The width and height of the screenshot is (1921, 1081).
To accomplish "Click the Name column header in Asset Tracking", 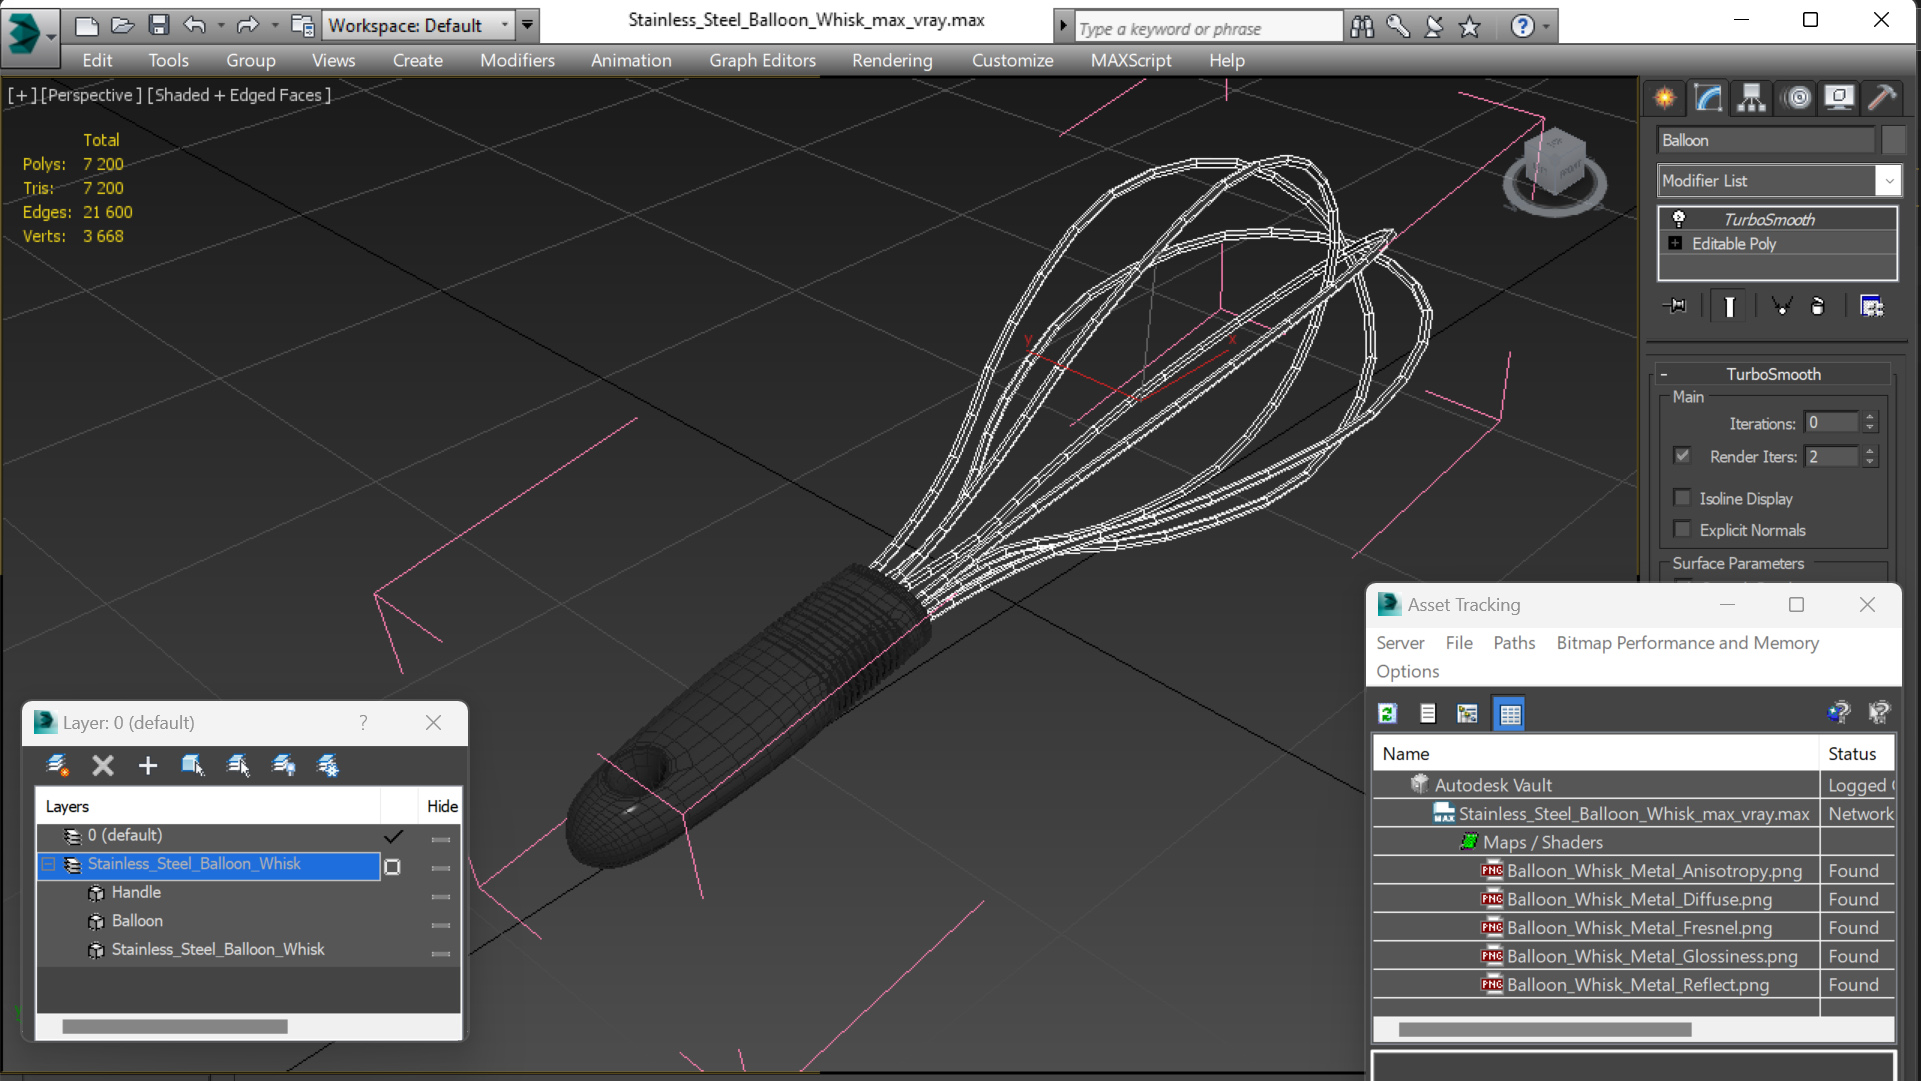I will coord(1596,754).
